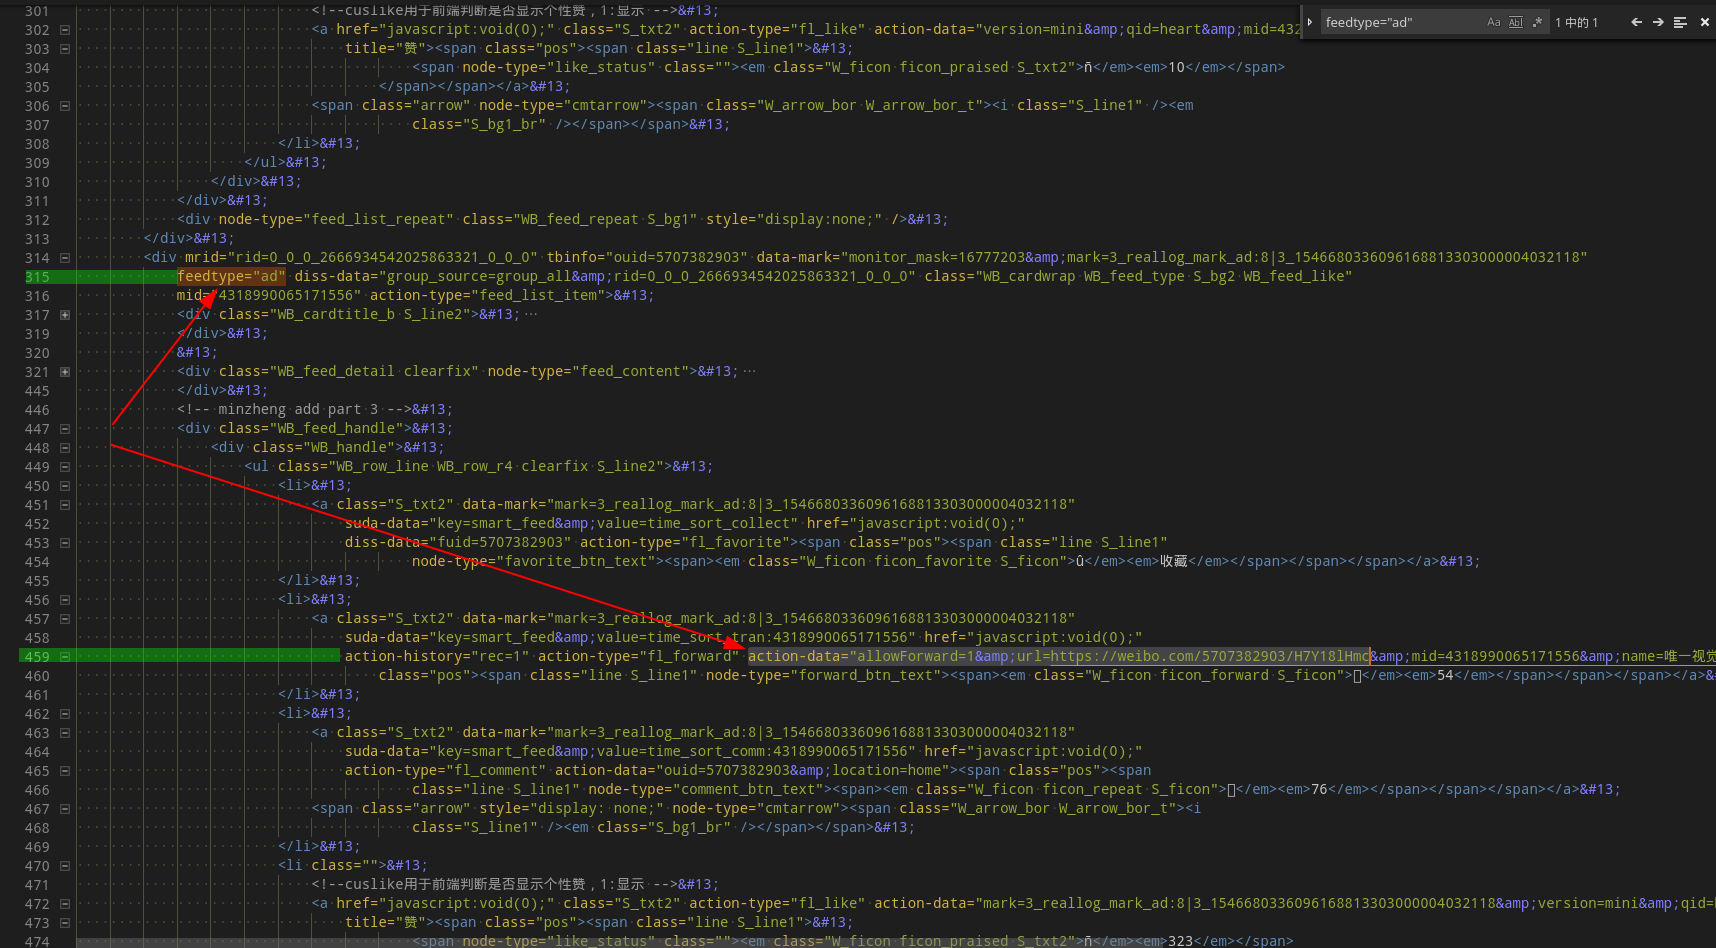Collapse the fold at line 459
This screenshot has width=1716, height=948.
pyautogui.click(x=65, y=657)
